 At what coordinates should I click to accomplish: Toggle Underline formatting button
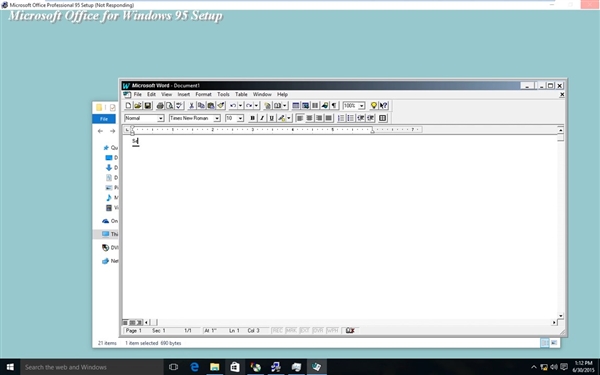[271, 118]
